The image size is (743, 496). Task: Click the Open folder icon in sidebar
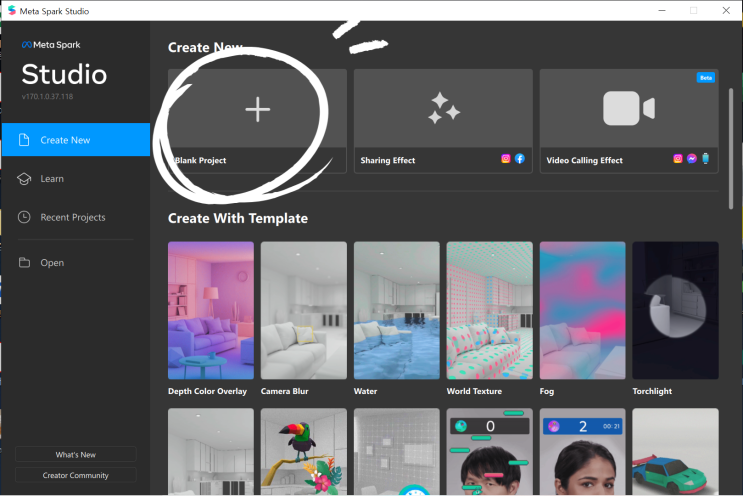tap(24, 263)
